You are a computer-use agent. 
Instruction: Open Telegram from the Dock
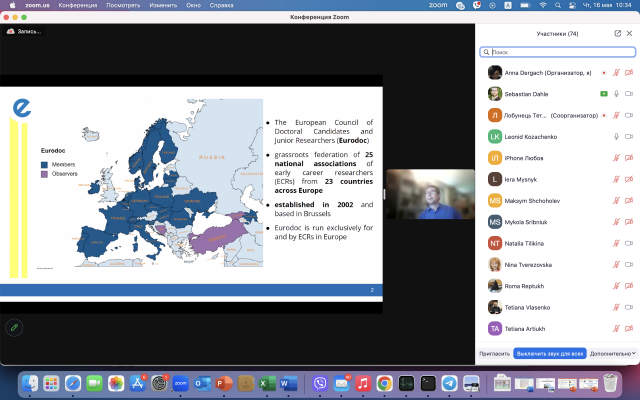point(449,384)
